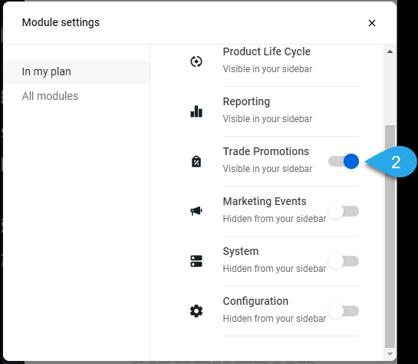418x364 pixels.
Task: Click the Trade Promotions tag icon
Action: coord(196,162)
